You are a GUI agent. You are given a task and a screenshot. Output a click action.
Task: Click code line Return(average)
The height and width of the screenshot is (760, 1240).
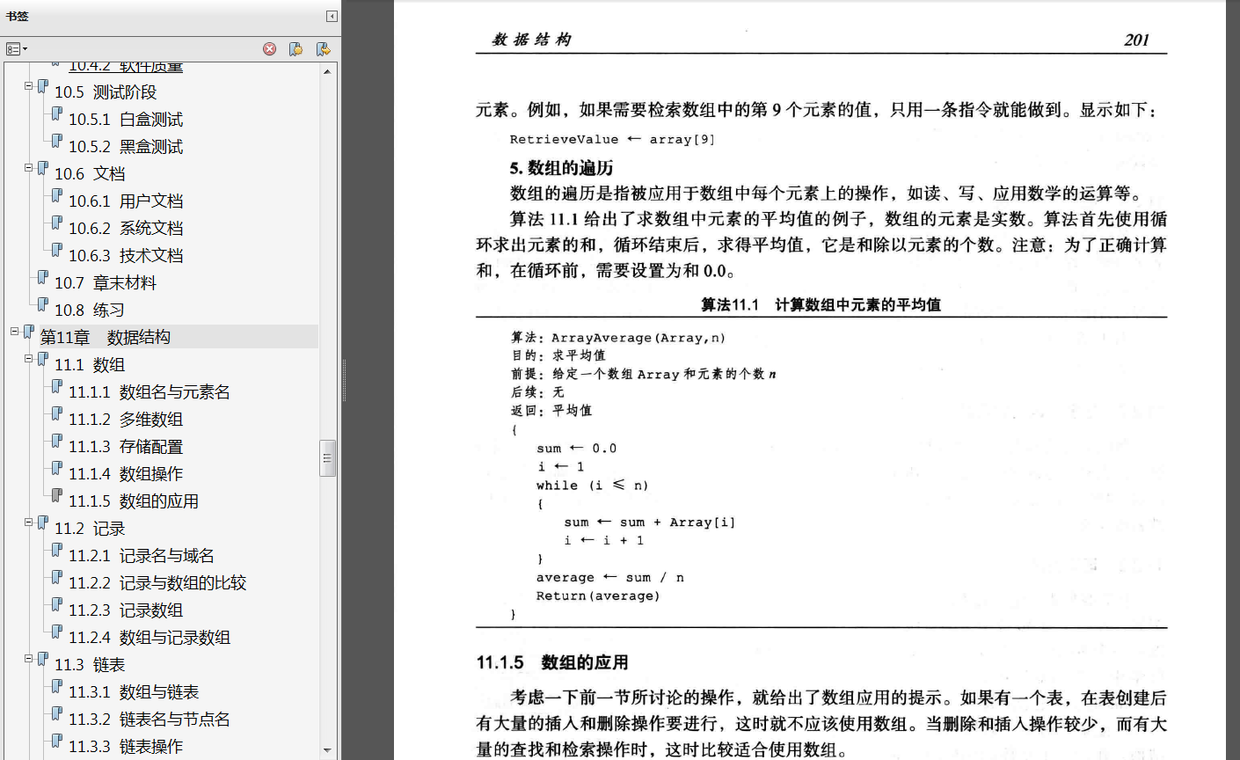[598, 596]
